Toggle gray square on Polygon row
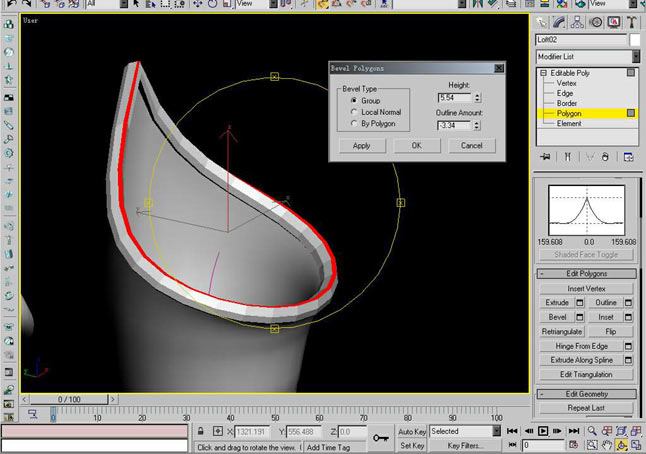This screenshot has width=646, height=454. (631, 113)
